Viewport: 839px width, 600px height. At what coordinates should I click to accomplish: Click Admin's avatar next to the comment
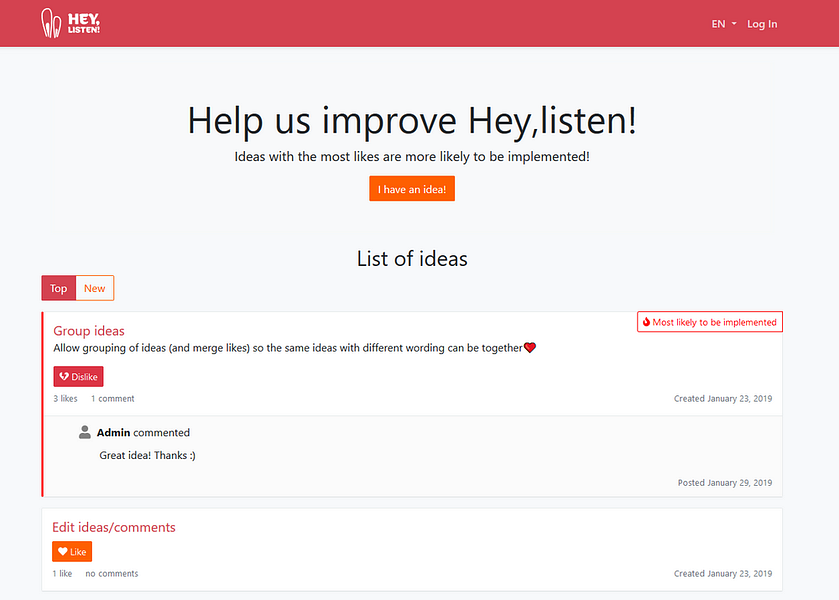[85, 432]
